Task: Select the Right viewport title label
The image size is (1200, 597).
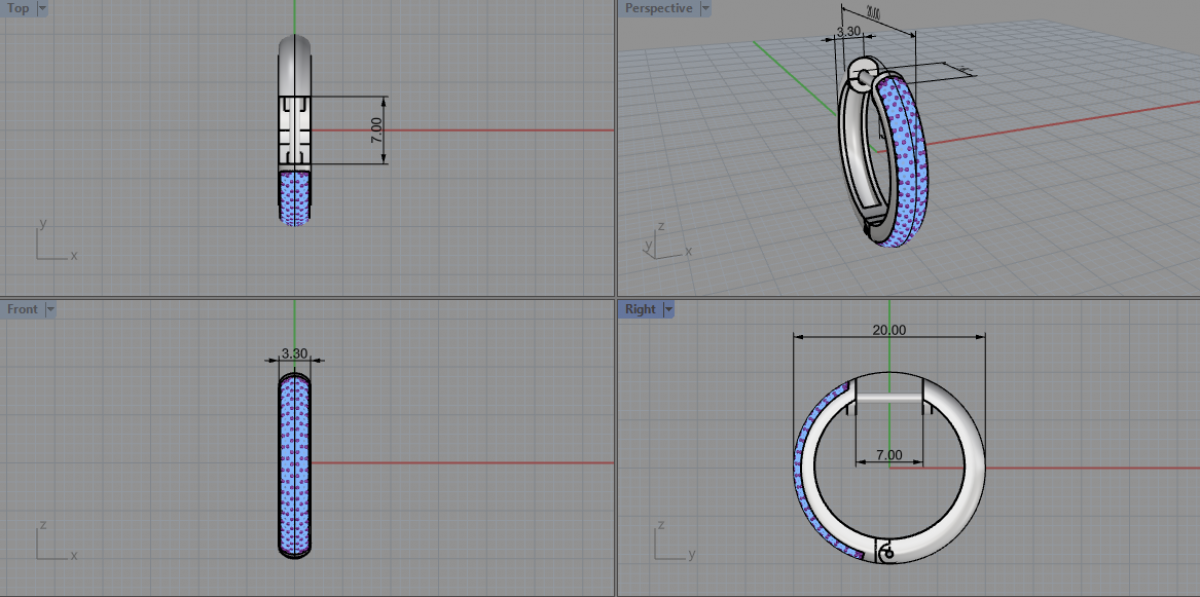Action: (x=640, y=309)
